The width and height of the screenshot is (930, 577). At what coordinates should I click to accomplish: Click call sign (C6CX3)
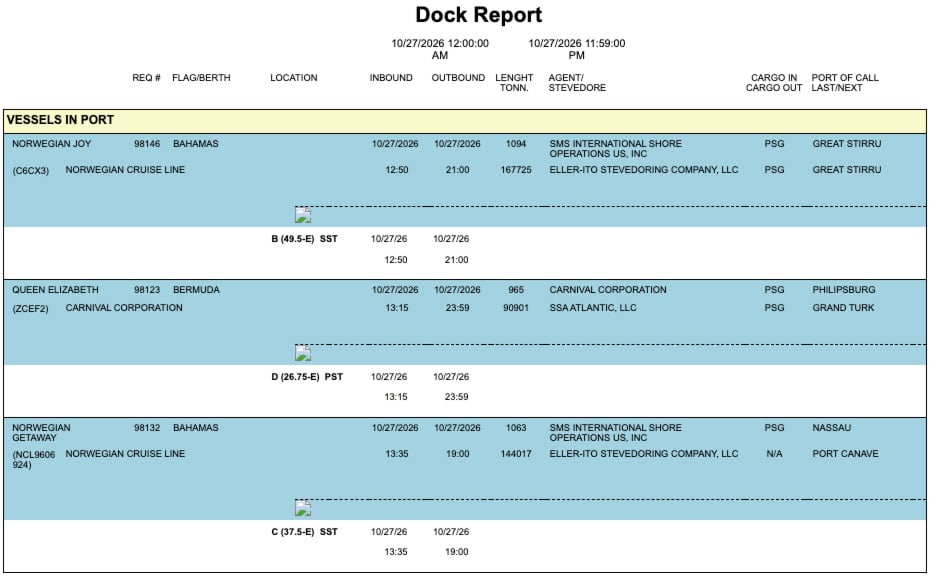[30, 171]
